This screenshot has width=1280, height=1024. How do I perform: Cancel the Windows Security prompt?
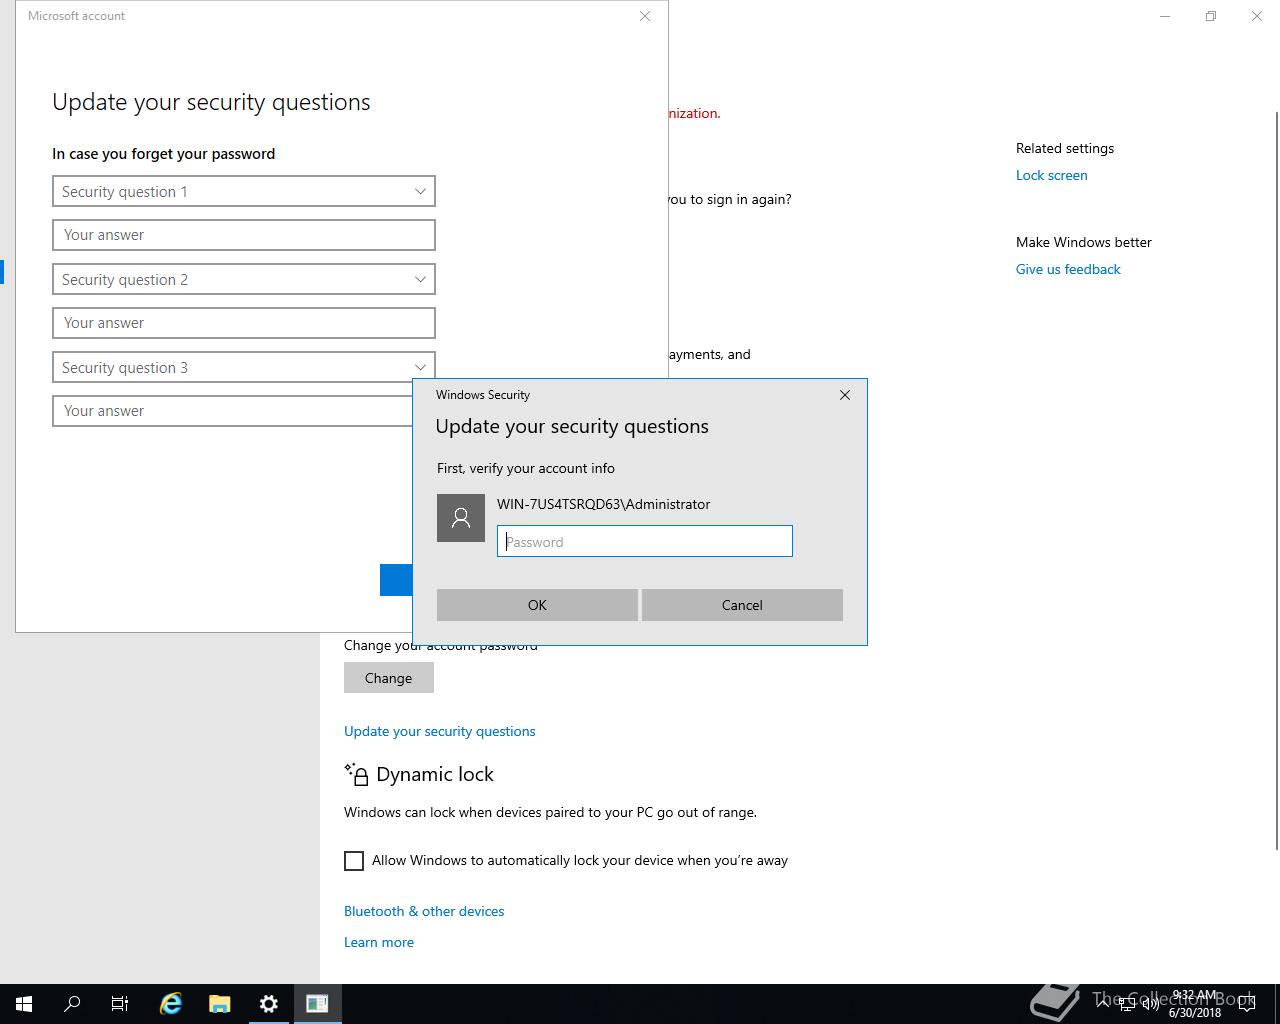742,605
